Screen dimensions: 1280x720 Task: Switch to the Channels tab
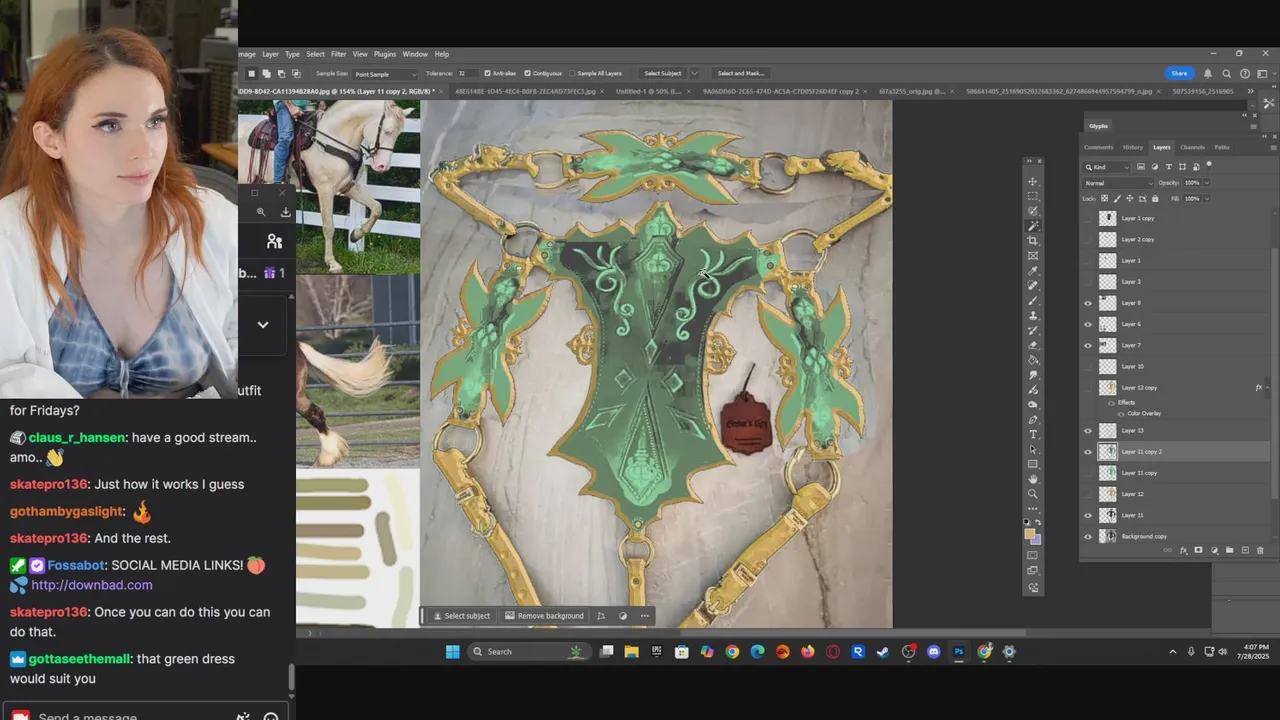coord(1193,147)
